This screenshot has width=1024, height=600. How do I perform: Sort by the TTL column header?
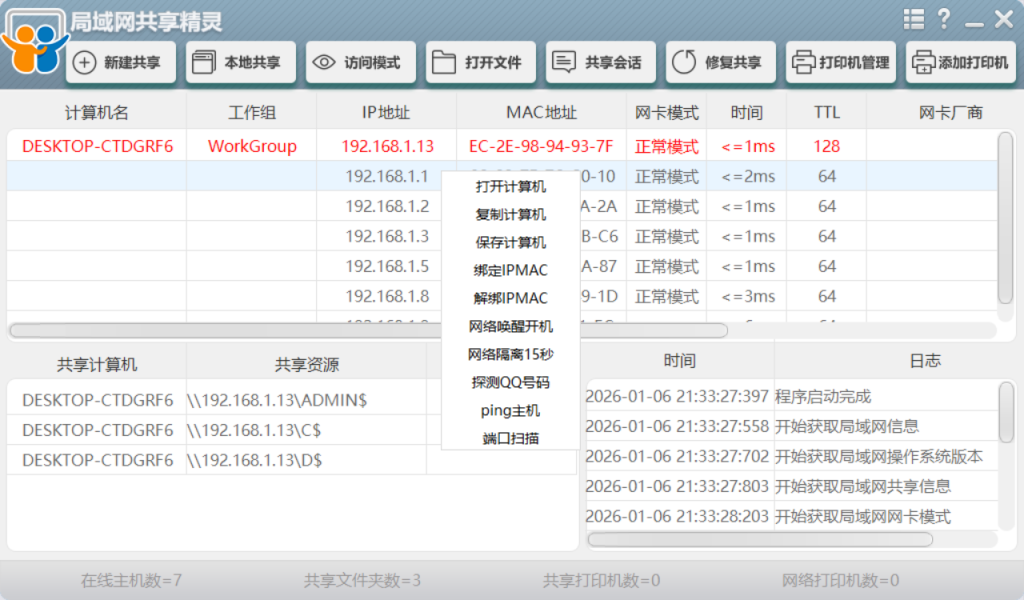point(826,112)
